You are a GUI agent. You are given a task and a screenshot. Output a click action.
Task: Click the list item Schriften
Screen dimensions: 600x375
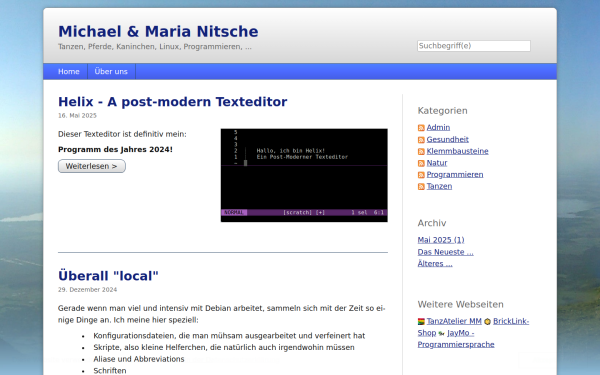click(x=109, y=370)
